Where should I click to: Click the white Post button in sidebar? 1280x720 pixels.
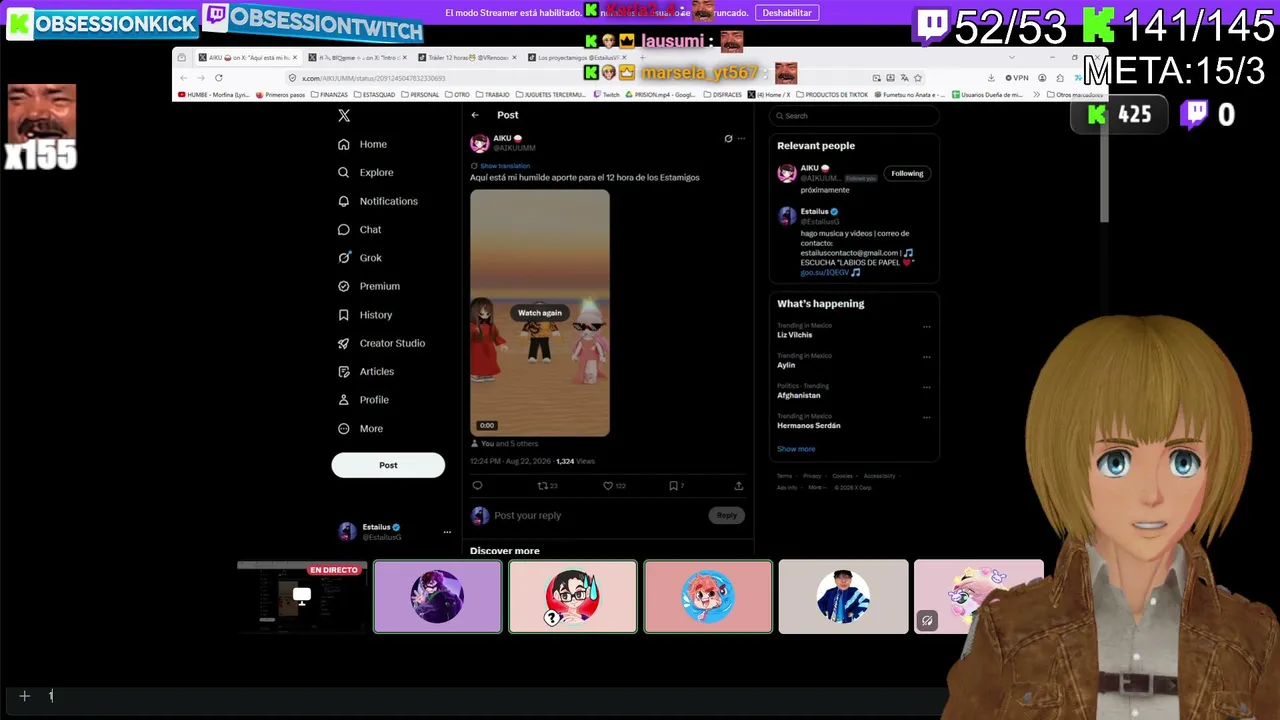click(388, 465)
